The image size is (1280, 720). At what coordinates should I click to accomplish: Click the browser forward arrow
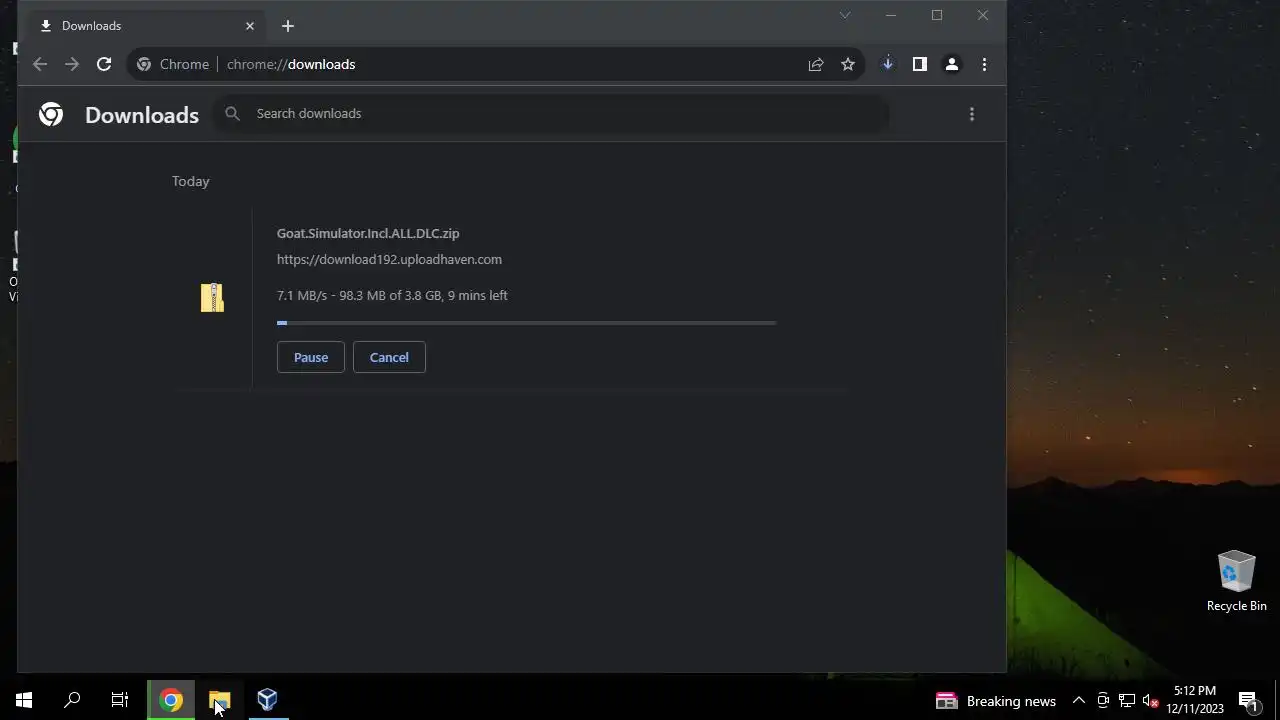(72, 64)
